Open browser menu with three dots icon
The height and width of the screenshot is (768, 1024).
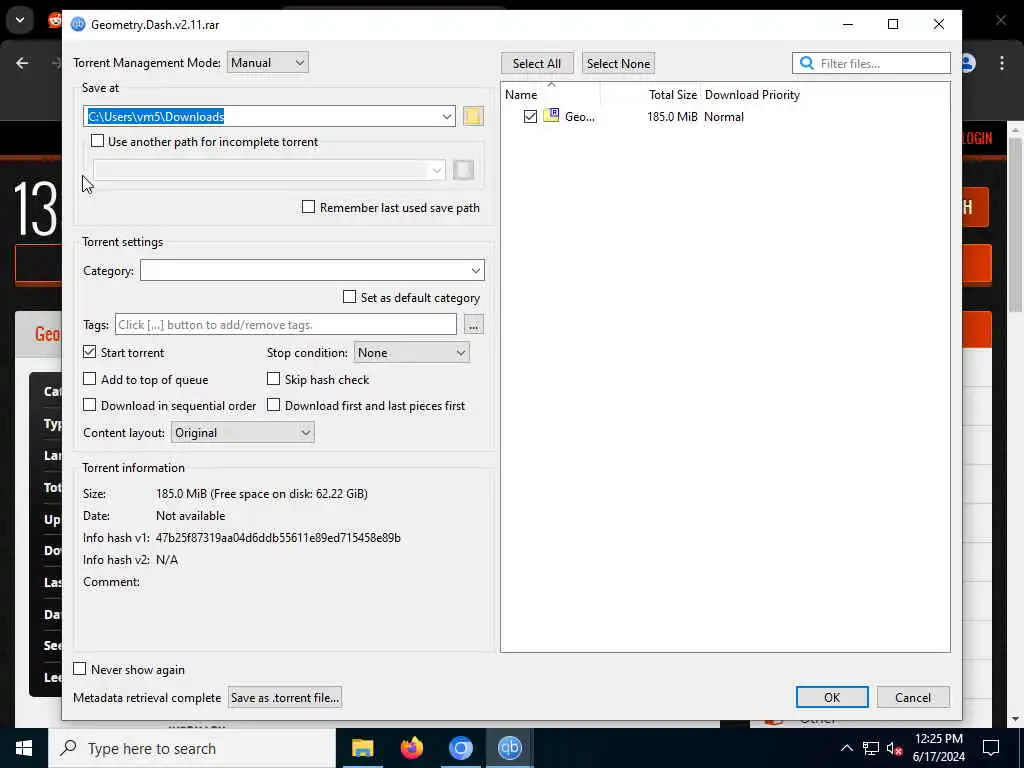(x=1002, y=63)
